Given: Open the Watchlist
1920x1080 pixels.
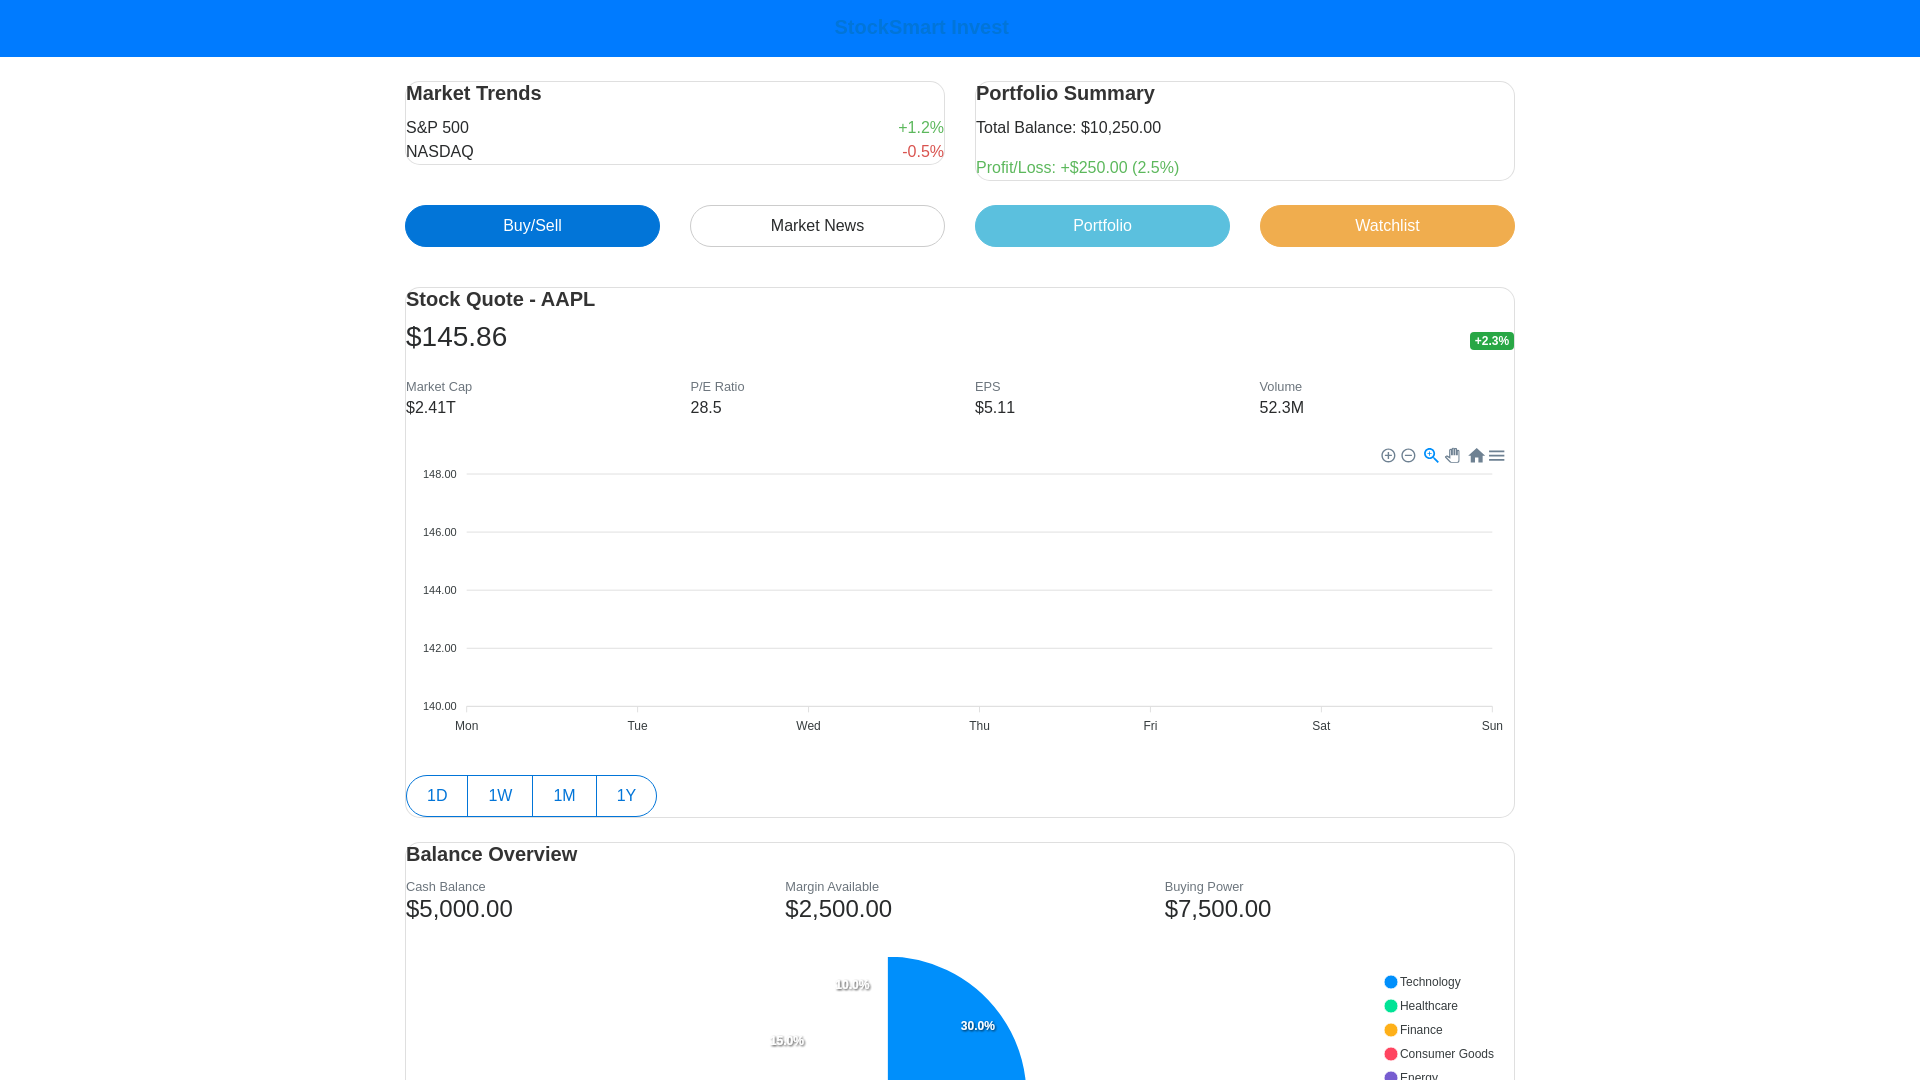Looking at the screenshot, I should click(x=1387, y=226).
